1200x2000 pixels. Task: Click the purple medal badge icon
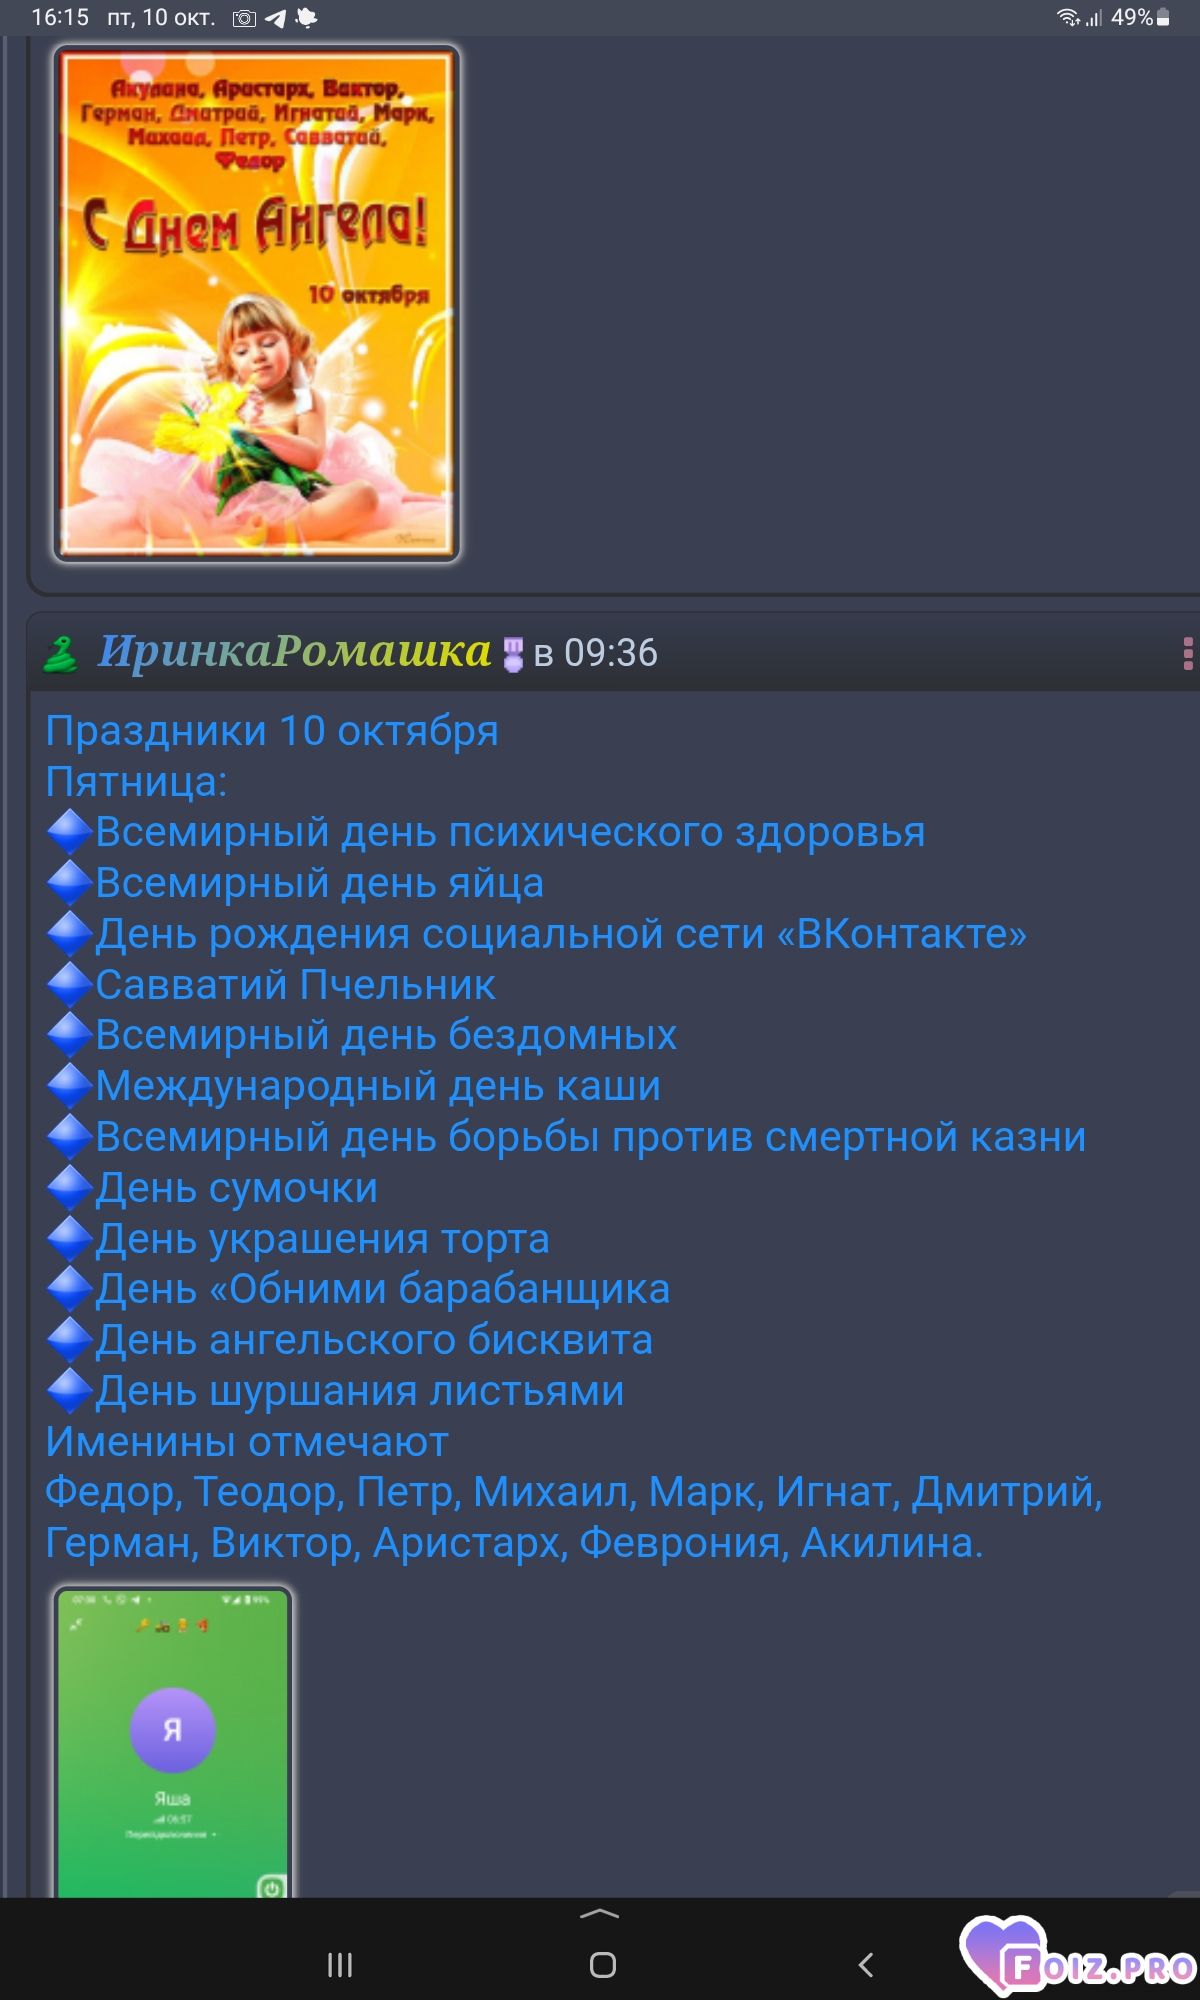click(x=512, y=654)
